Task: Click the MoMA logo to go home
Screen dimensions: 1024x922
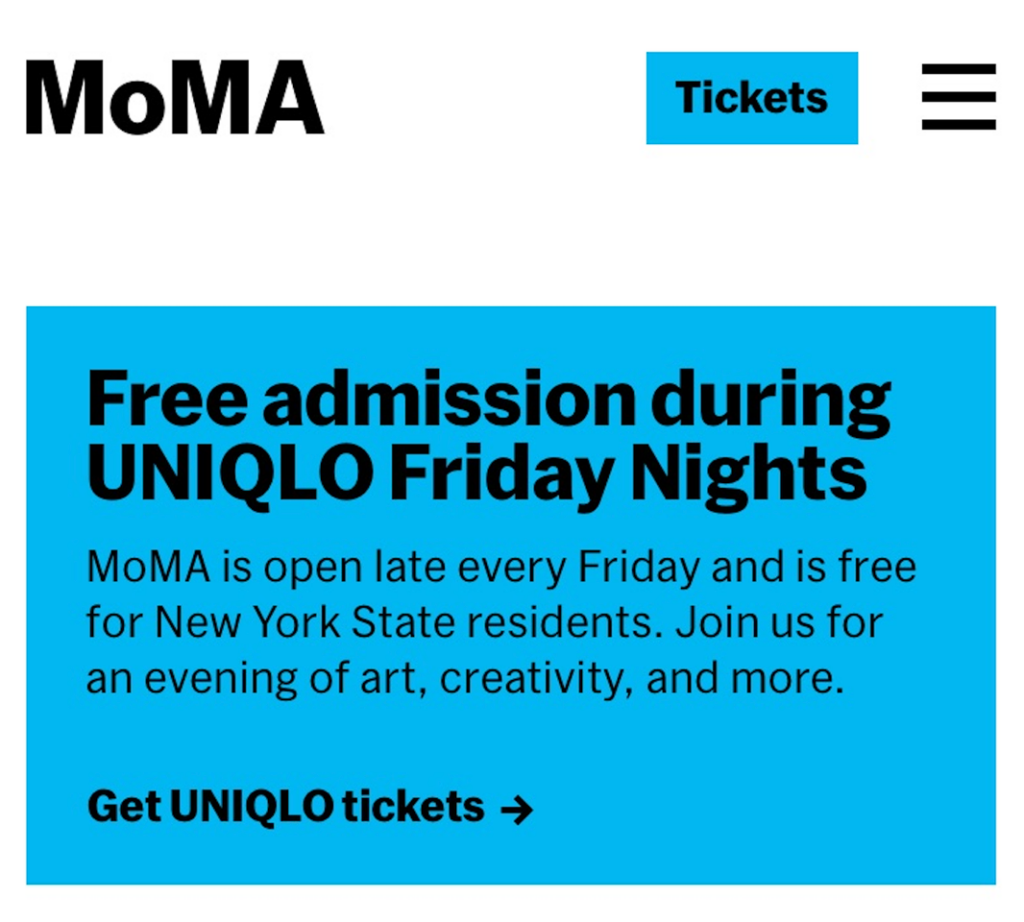Action: (x=175, y=98)
